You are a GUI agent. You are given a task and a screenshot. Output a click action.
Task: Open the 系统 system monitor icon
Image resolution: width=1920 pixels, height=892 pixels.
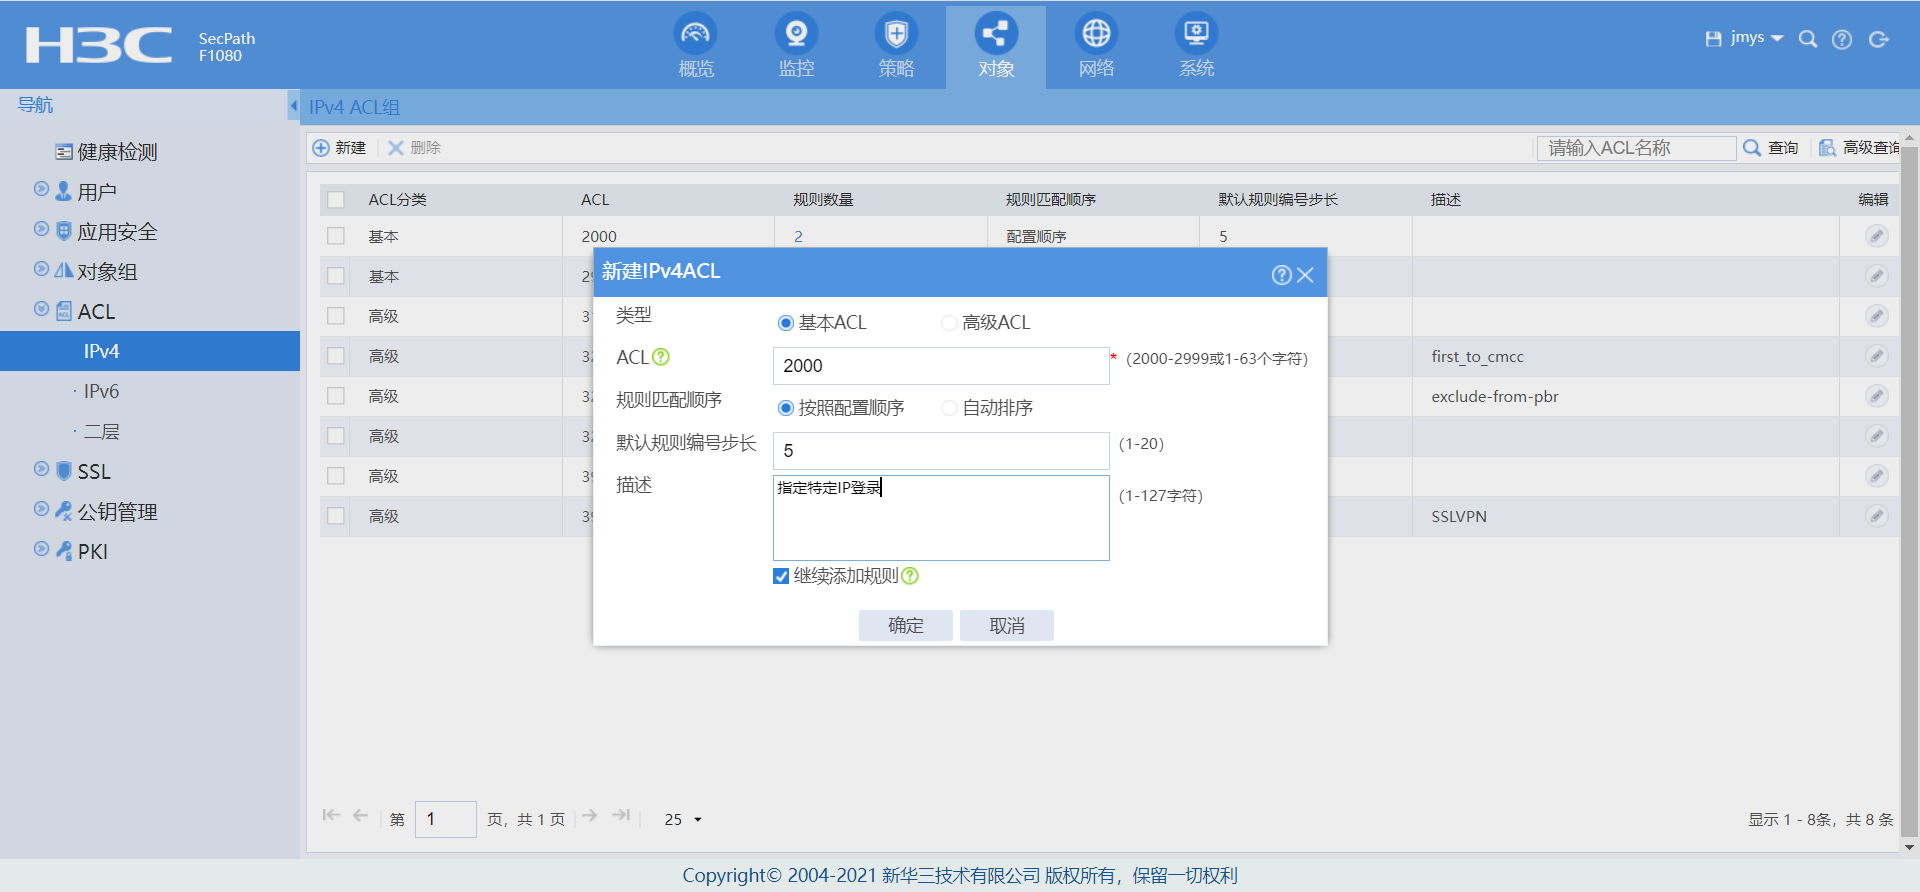(x=1196, y=34)
